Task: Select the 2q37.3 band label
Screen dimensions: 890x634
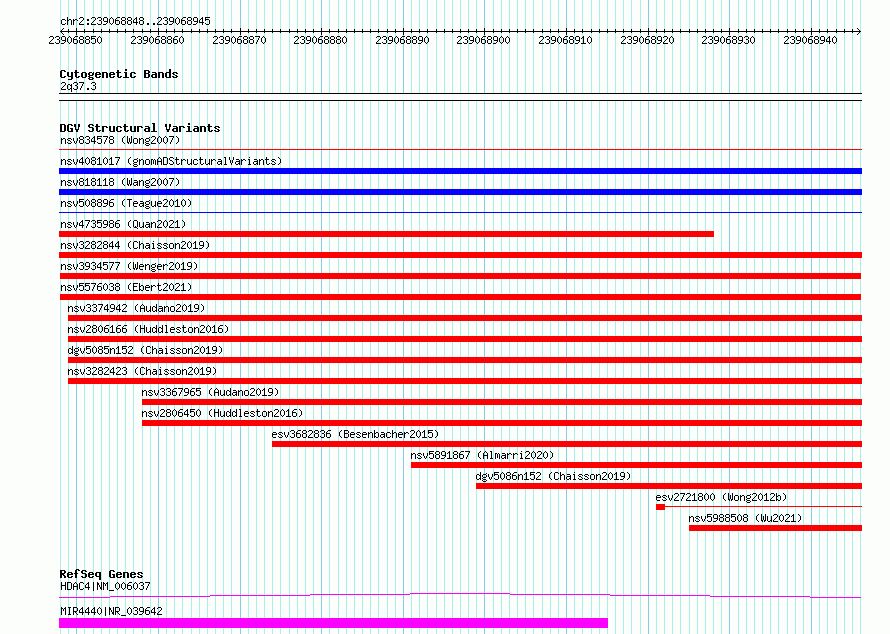Action: 78,87
